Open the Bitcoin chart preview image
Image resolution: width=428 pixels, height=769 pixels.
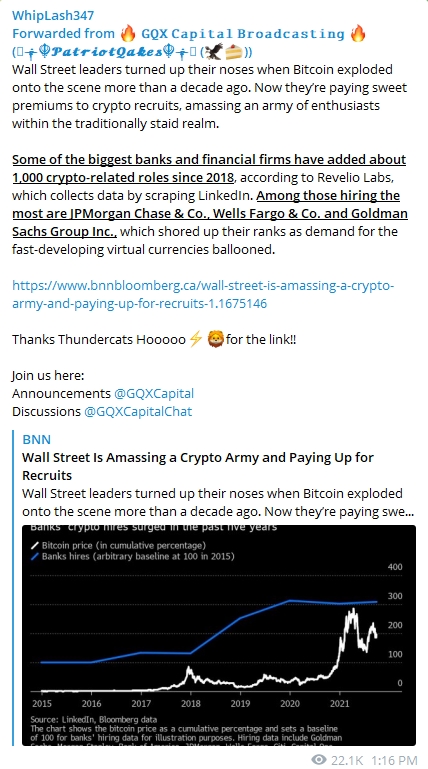[219, 635]
